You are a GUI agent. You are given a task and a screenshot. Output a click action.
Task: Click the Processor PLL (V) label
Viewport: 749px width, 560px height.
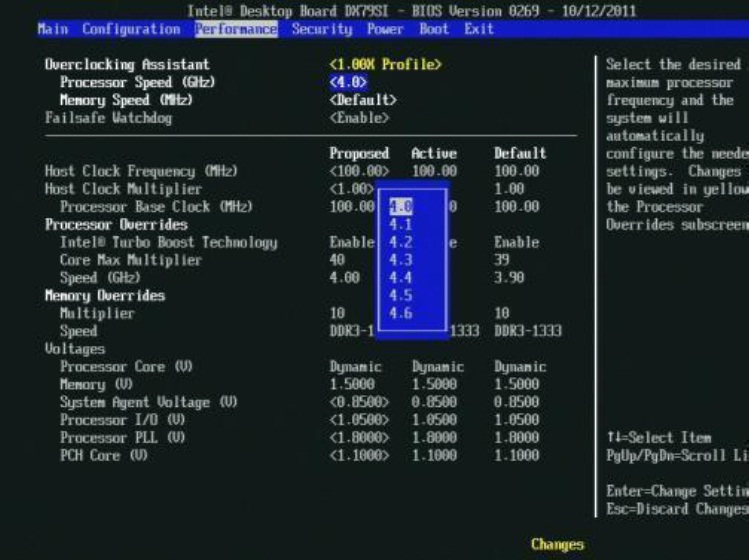tap(122, 437)
